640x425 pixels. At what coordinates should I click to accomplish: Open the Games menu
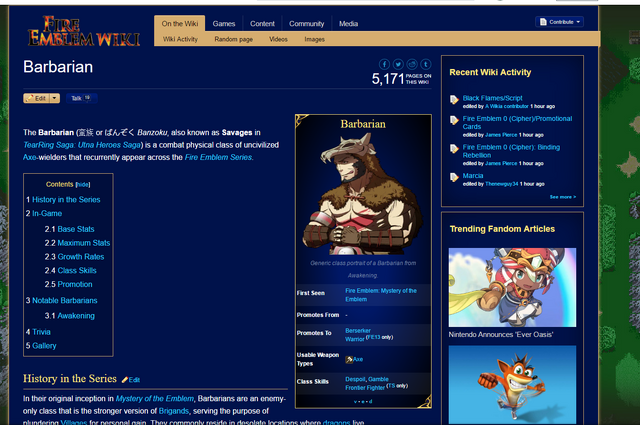224,24
